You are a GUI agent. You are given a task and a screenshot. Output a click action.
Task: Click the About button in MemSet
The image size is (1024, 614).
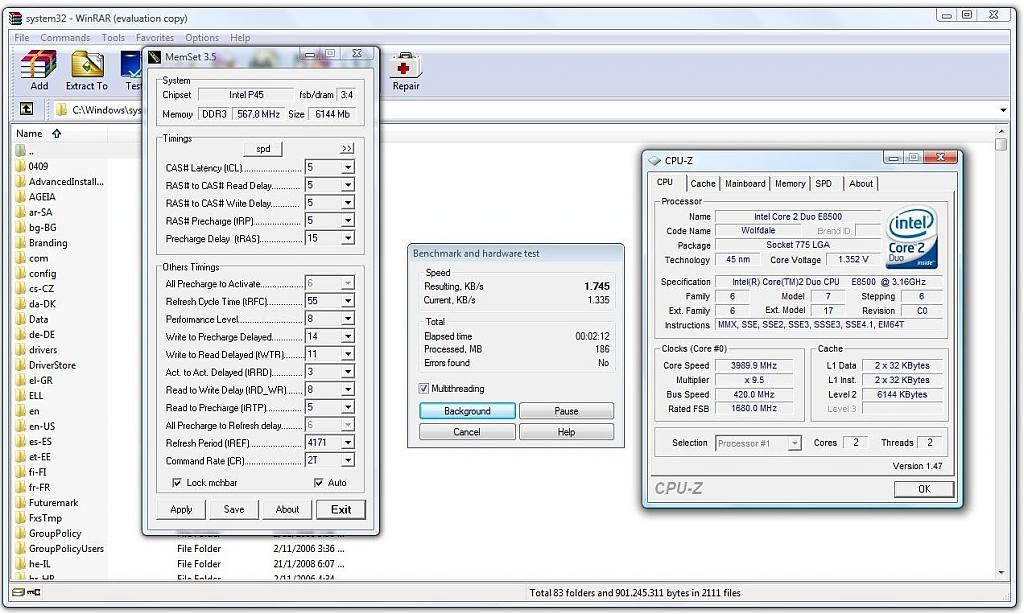tap(287, 509)
